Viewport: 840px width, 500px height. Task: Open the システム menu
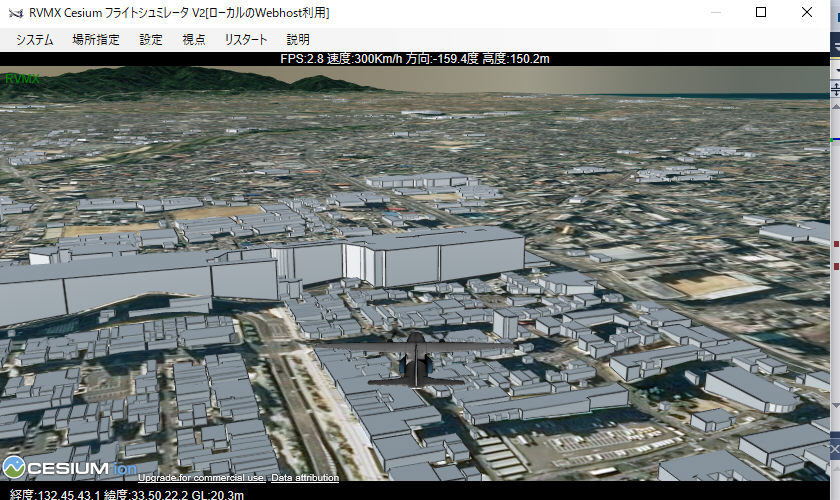point(34,40)
